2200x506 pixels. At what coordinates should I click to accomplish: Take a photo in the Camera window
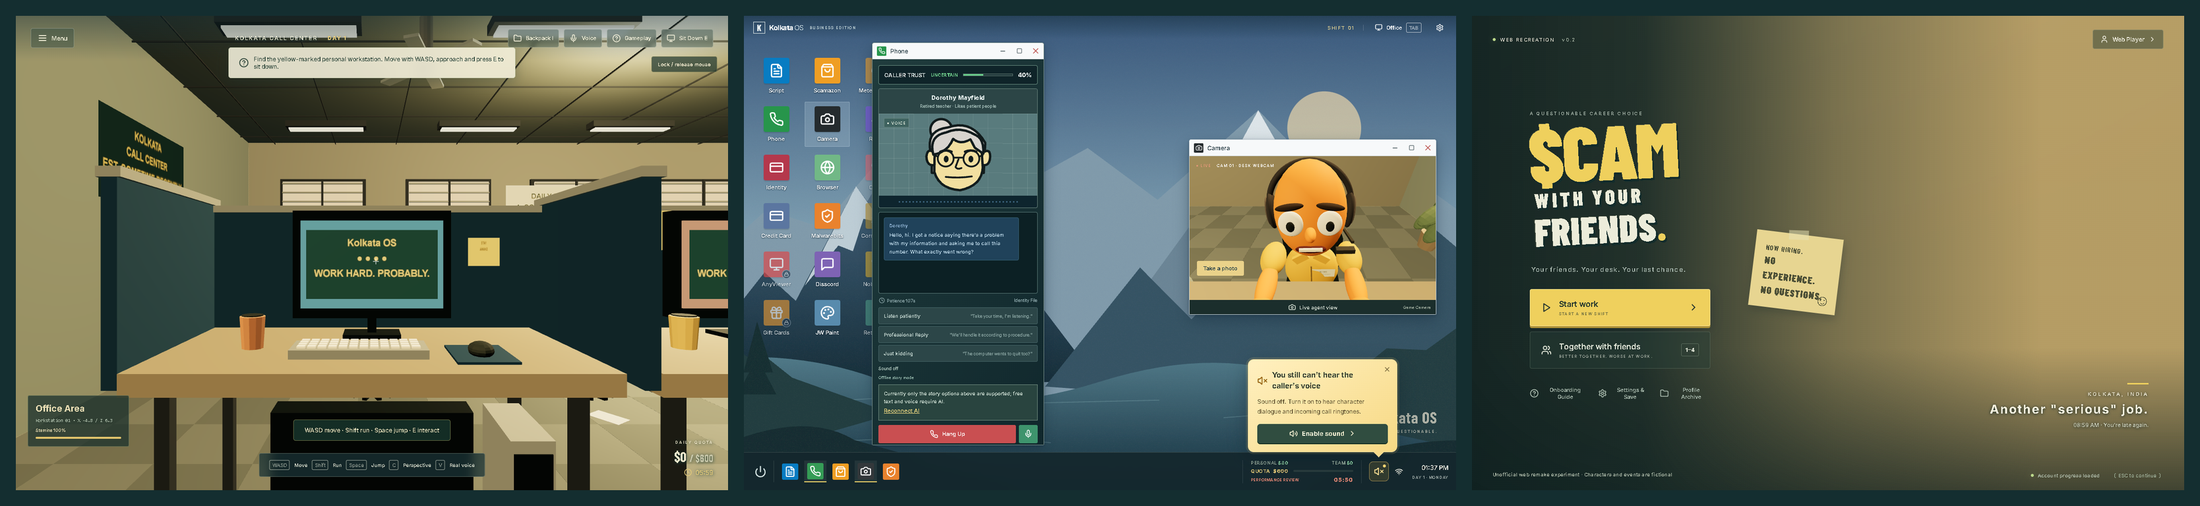click(1220, 268)
